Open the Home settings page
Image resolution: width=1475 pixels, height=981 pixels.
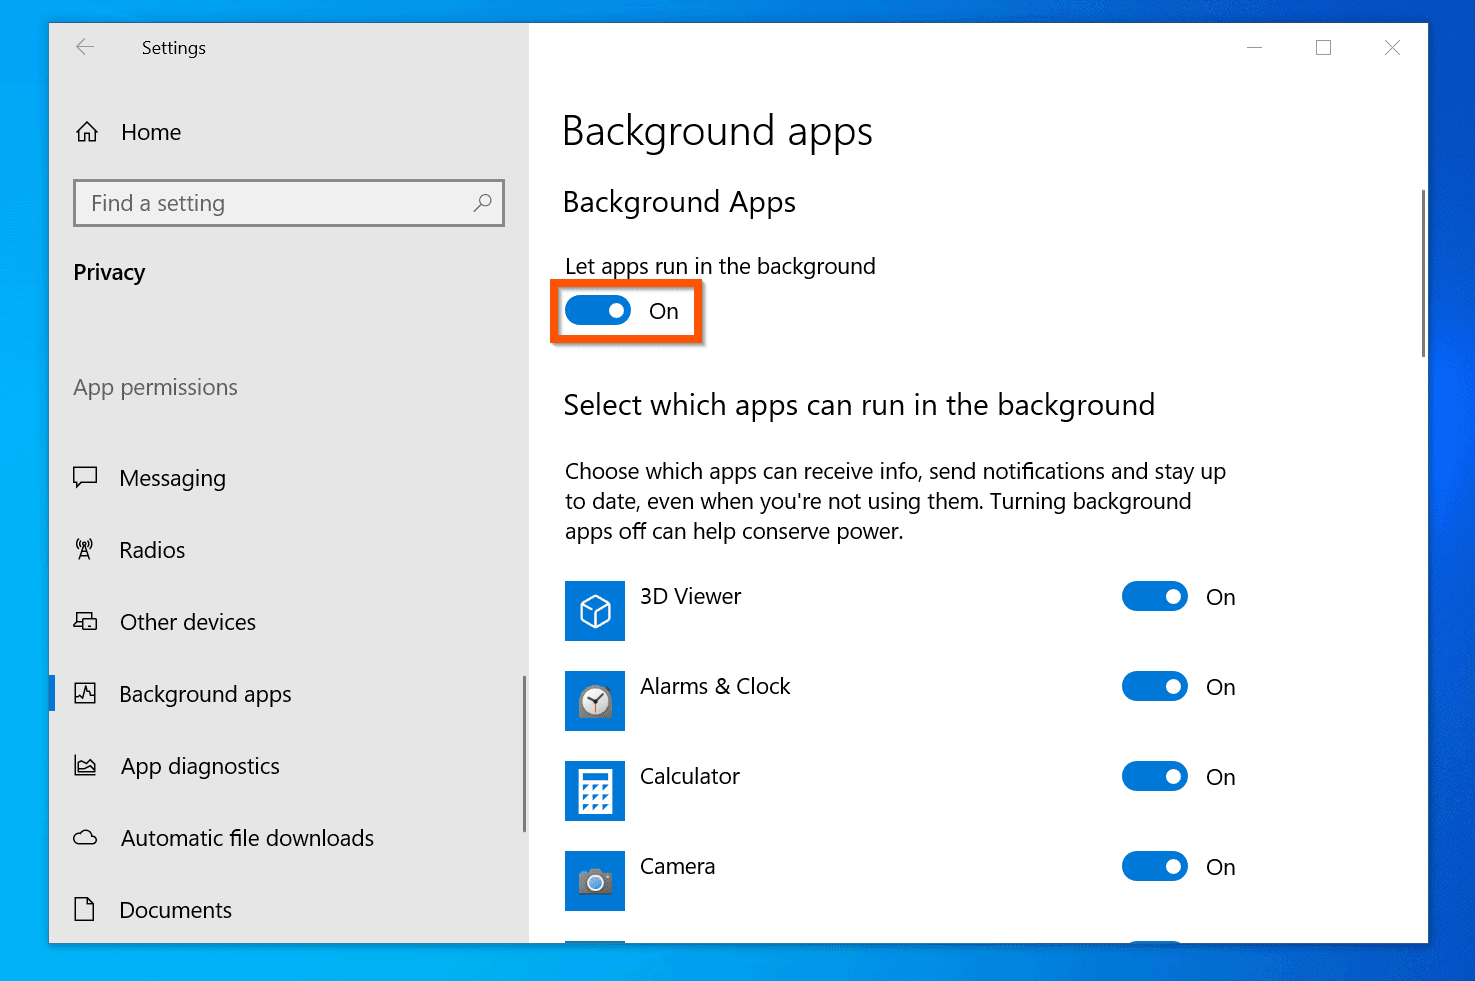coord(150,131)
